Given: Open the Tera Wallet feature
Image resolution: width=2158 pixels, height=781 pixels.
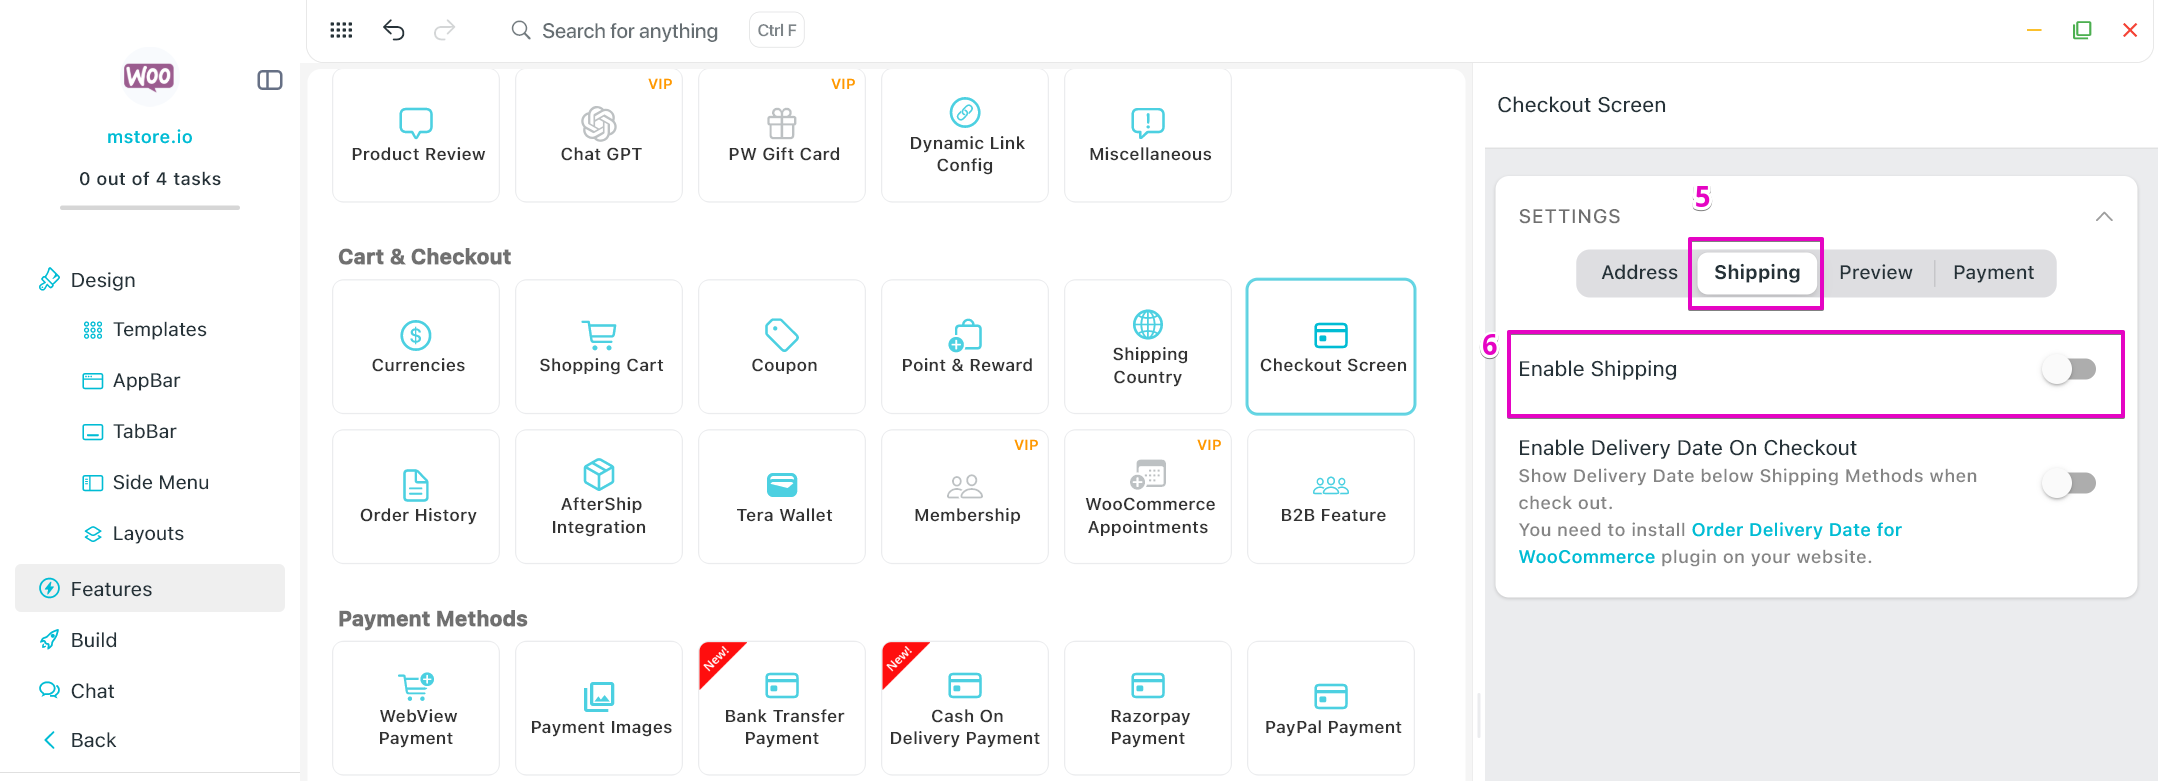Looking at the screenshot, I should click(x=782, y=497).
